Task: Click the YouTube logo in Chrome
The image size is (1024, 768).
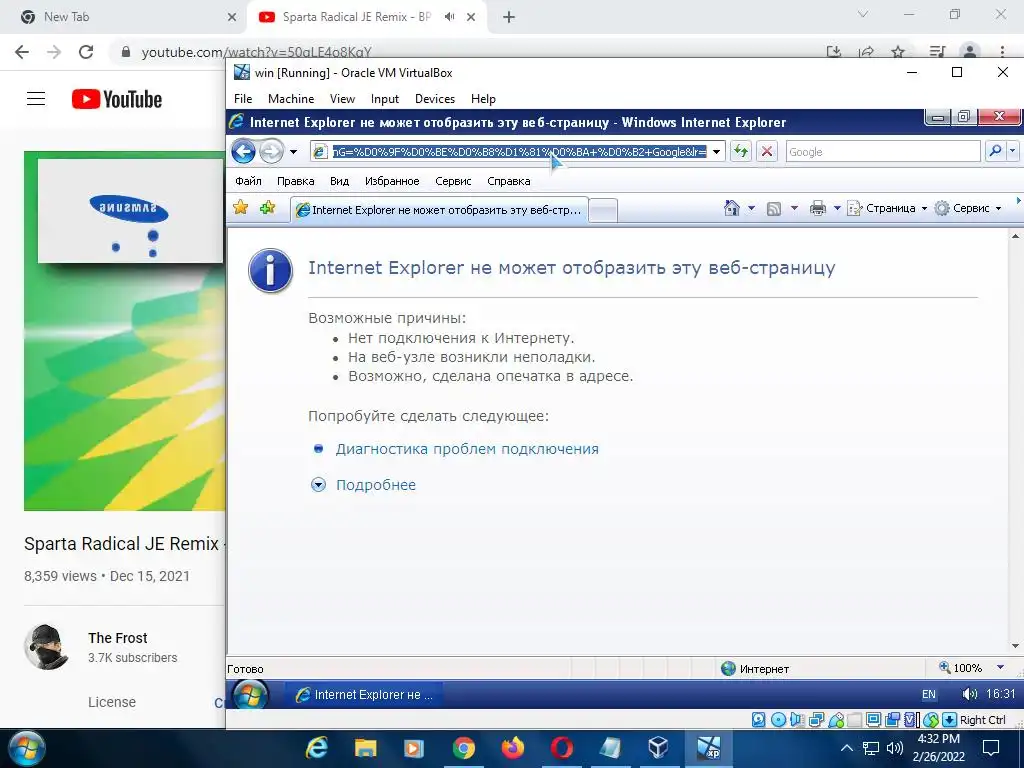Action: pyautogui.click(x=117, y=99)
